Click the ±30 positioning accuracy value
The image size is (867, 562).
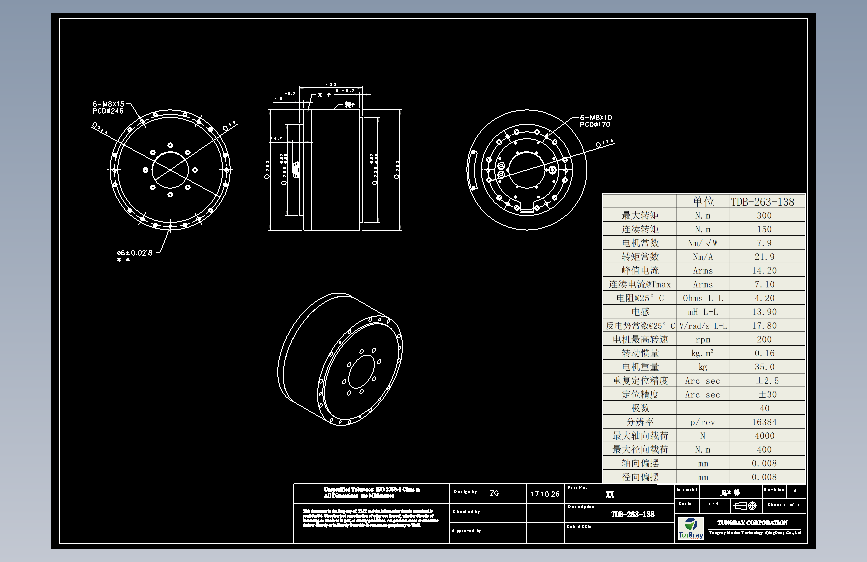pos(767,394)
